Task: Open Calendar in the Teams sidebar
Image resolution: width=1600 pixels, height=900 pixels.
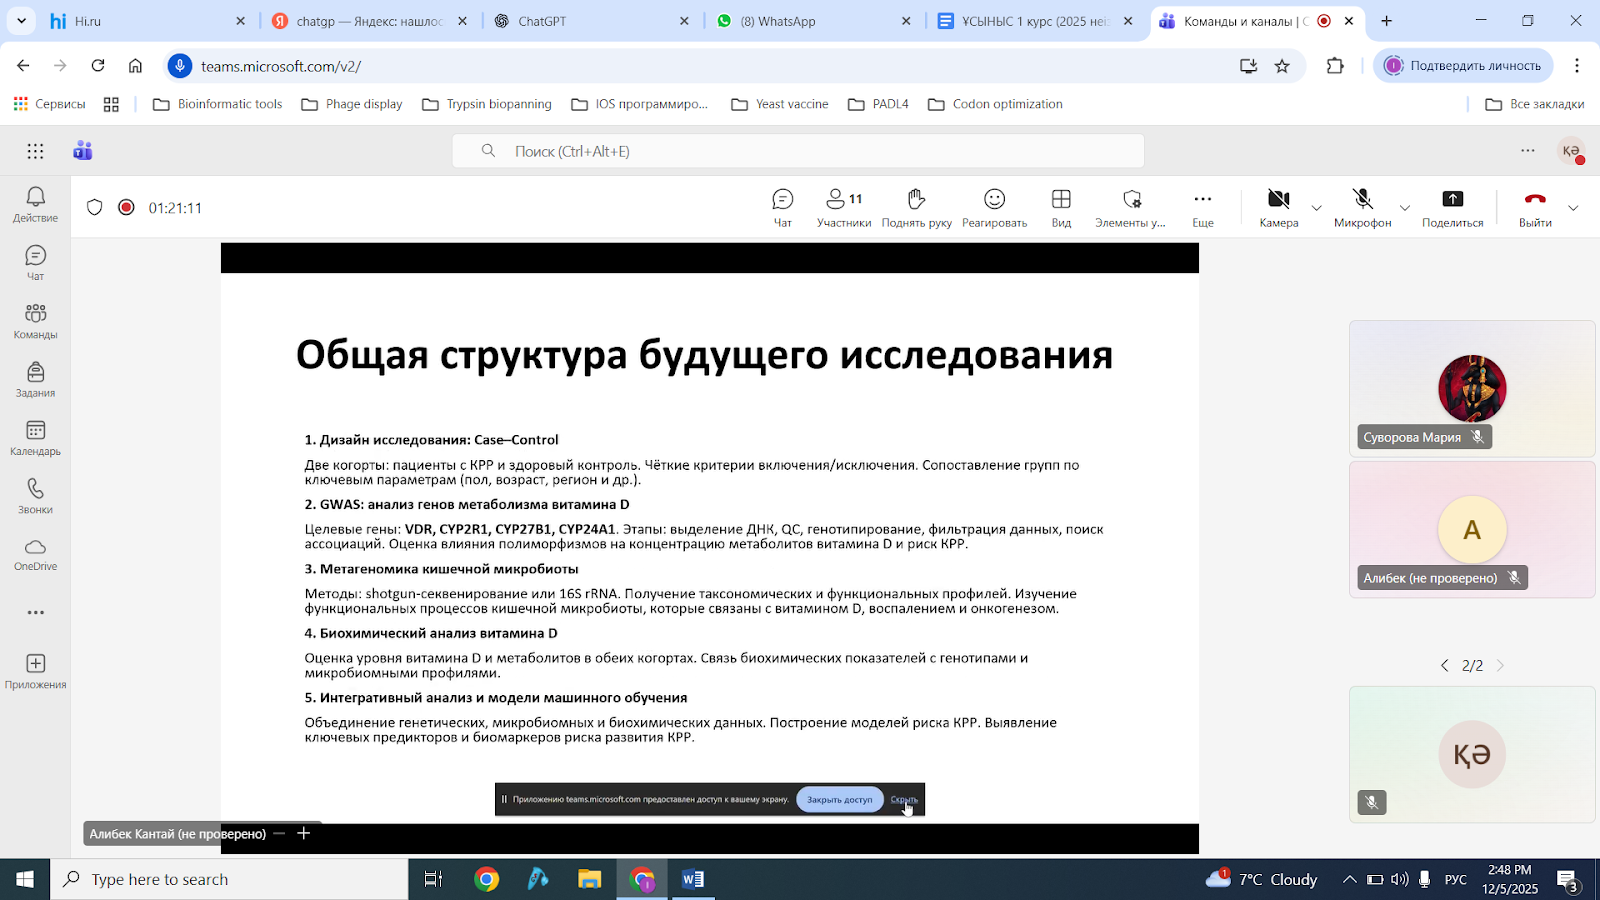Action: click(x=35, y=438)
